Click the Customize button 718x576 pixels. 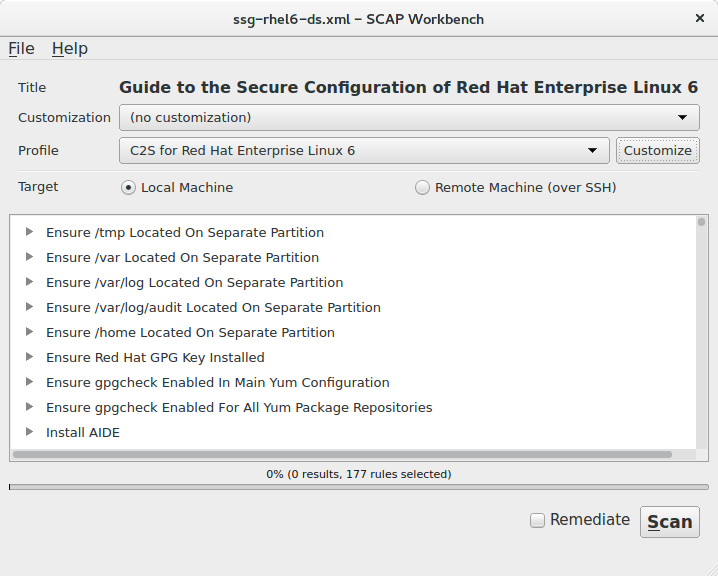(658, 151)
